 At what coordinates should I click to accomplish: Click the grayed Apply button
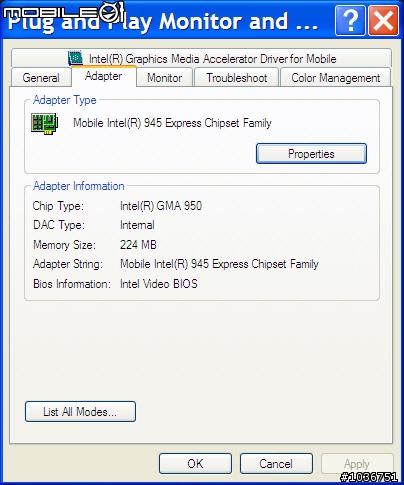click(357, 463)
